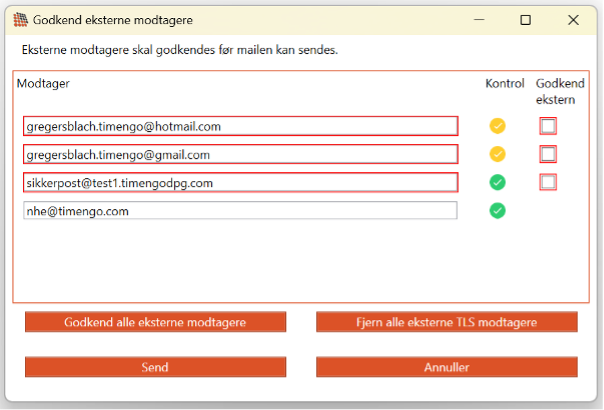The image size is (604, 410).
Task: Click the 'Godkend ekstern' column header
Action: point(560,91)
